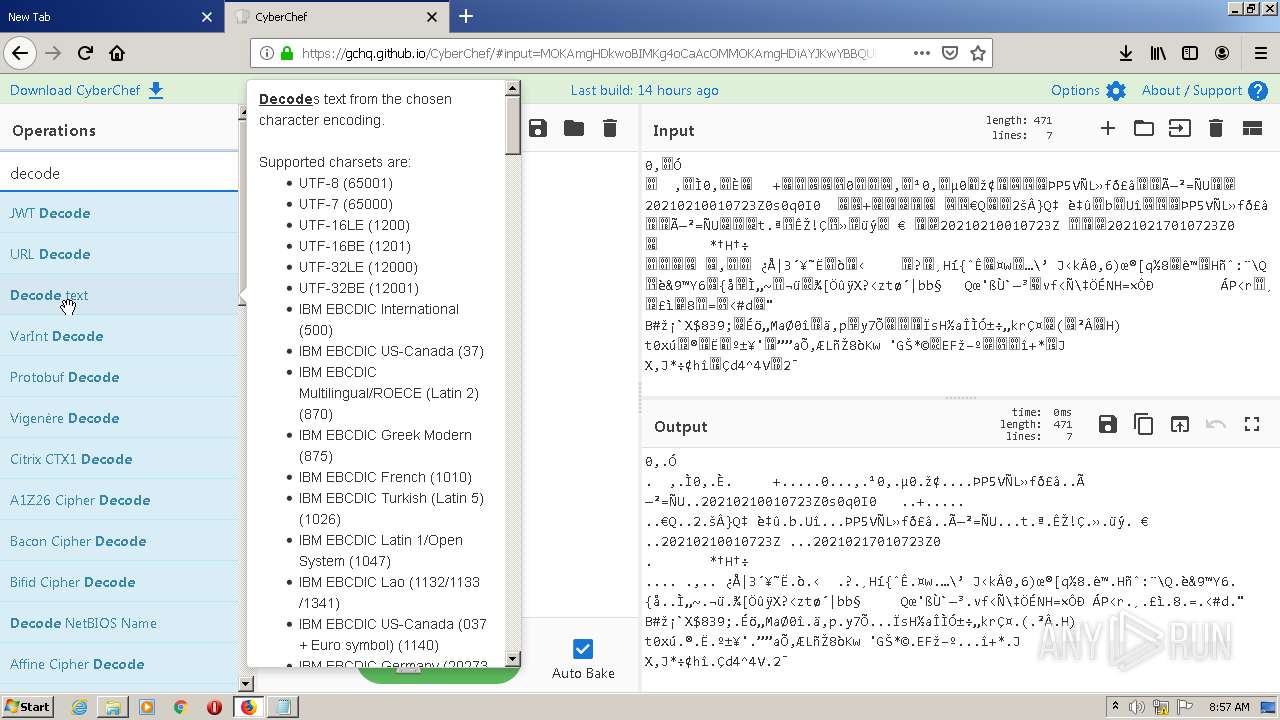Select the Citrix CTX1 Decode operation
Screen dimensions: 1280x720
click(119, 459)
